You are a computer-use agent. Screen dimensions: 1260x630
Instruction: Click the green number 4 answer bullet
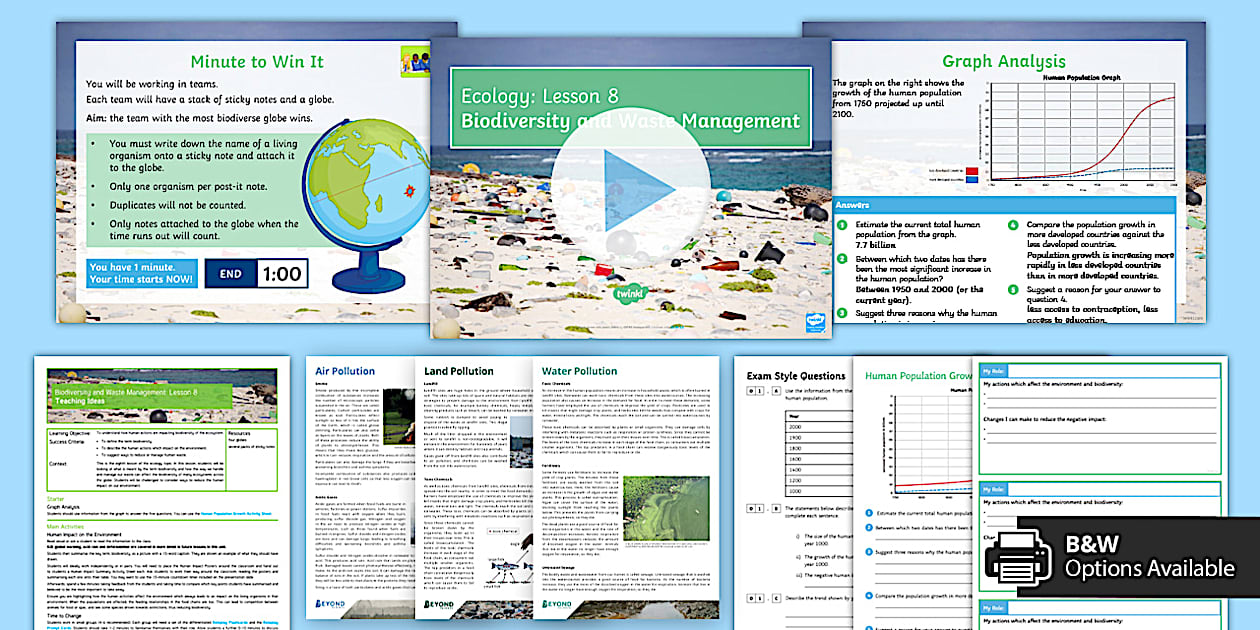1013,226
